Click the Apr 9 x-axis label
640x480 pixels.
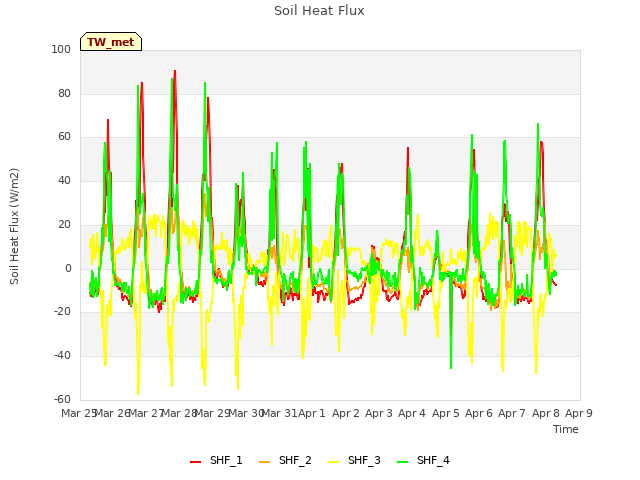click(579, 413)
